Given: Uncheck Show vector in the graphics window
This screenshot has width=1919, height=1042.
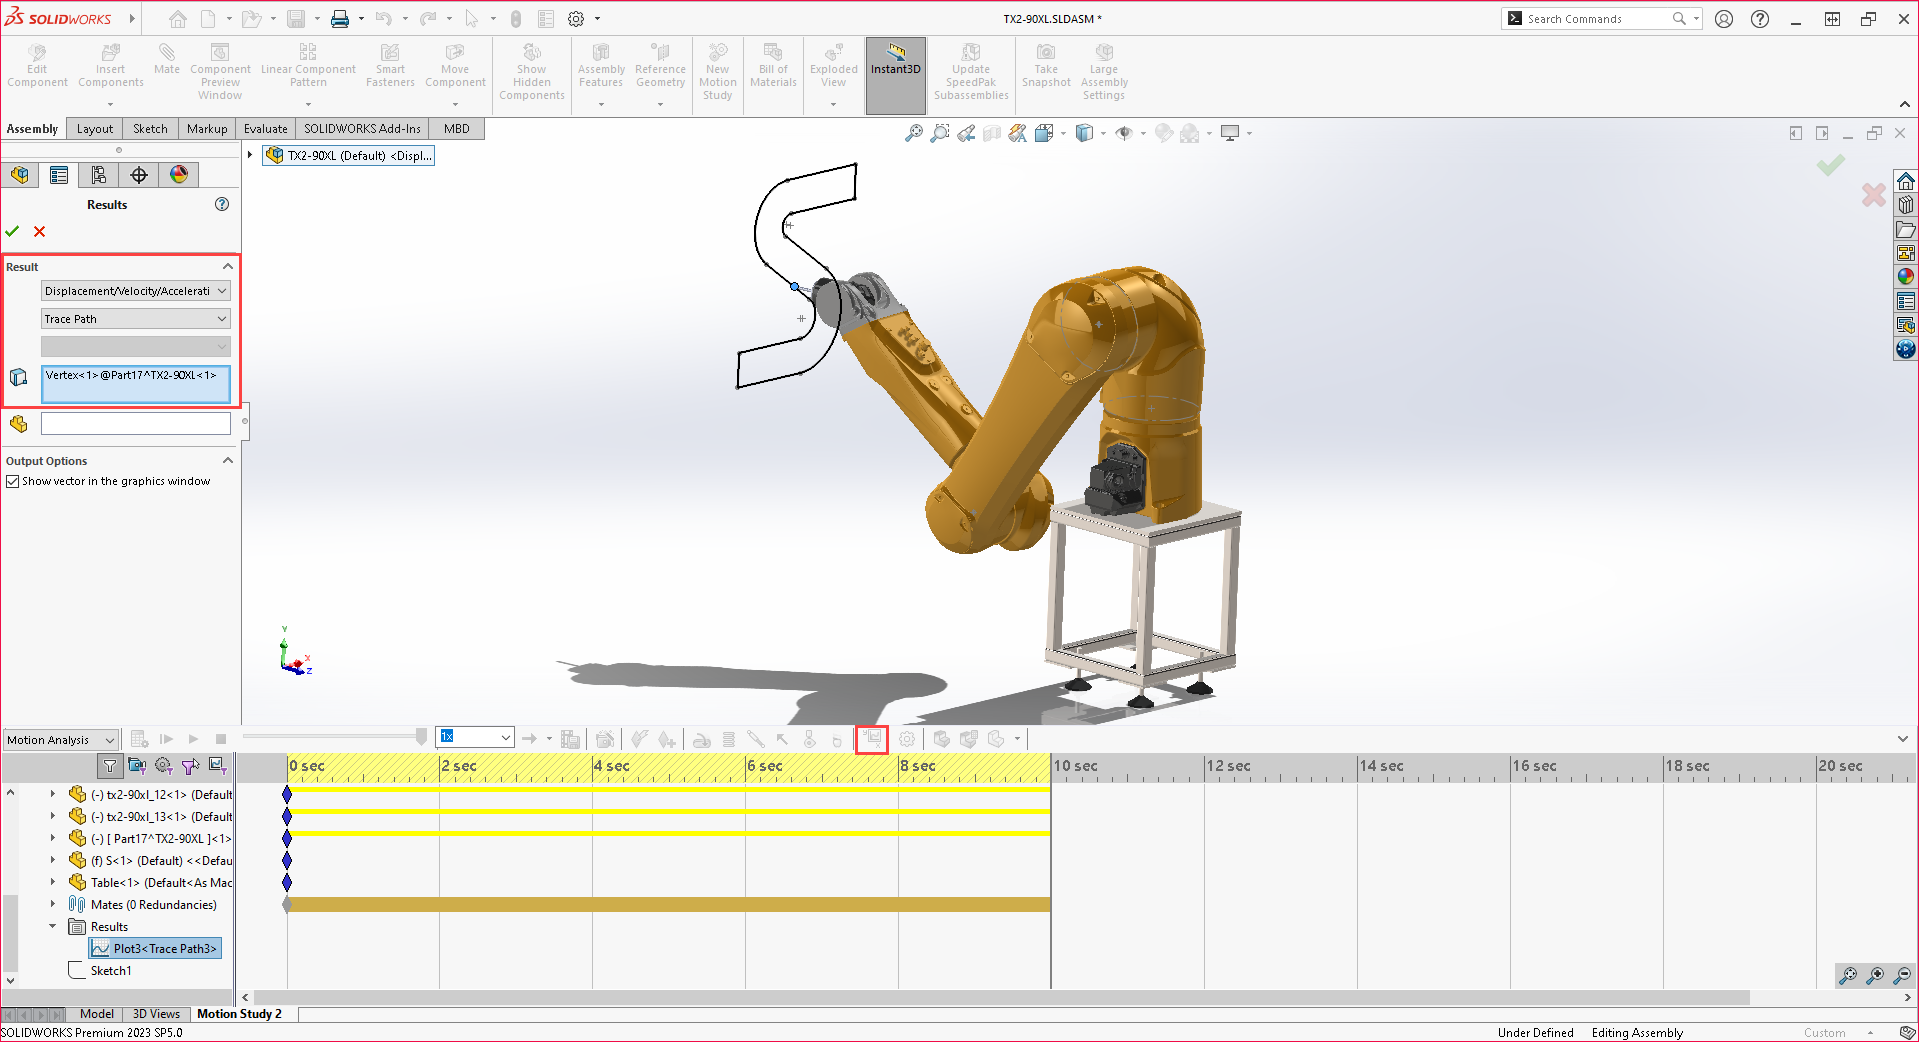Looking at the screenshot, I should coord(13,481).
